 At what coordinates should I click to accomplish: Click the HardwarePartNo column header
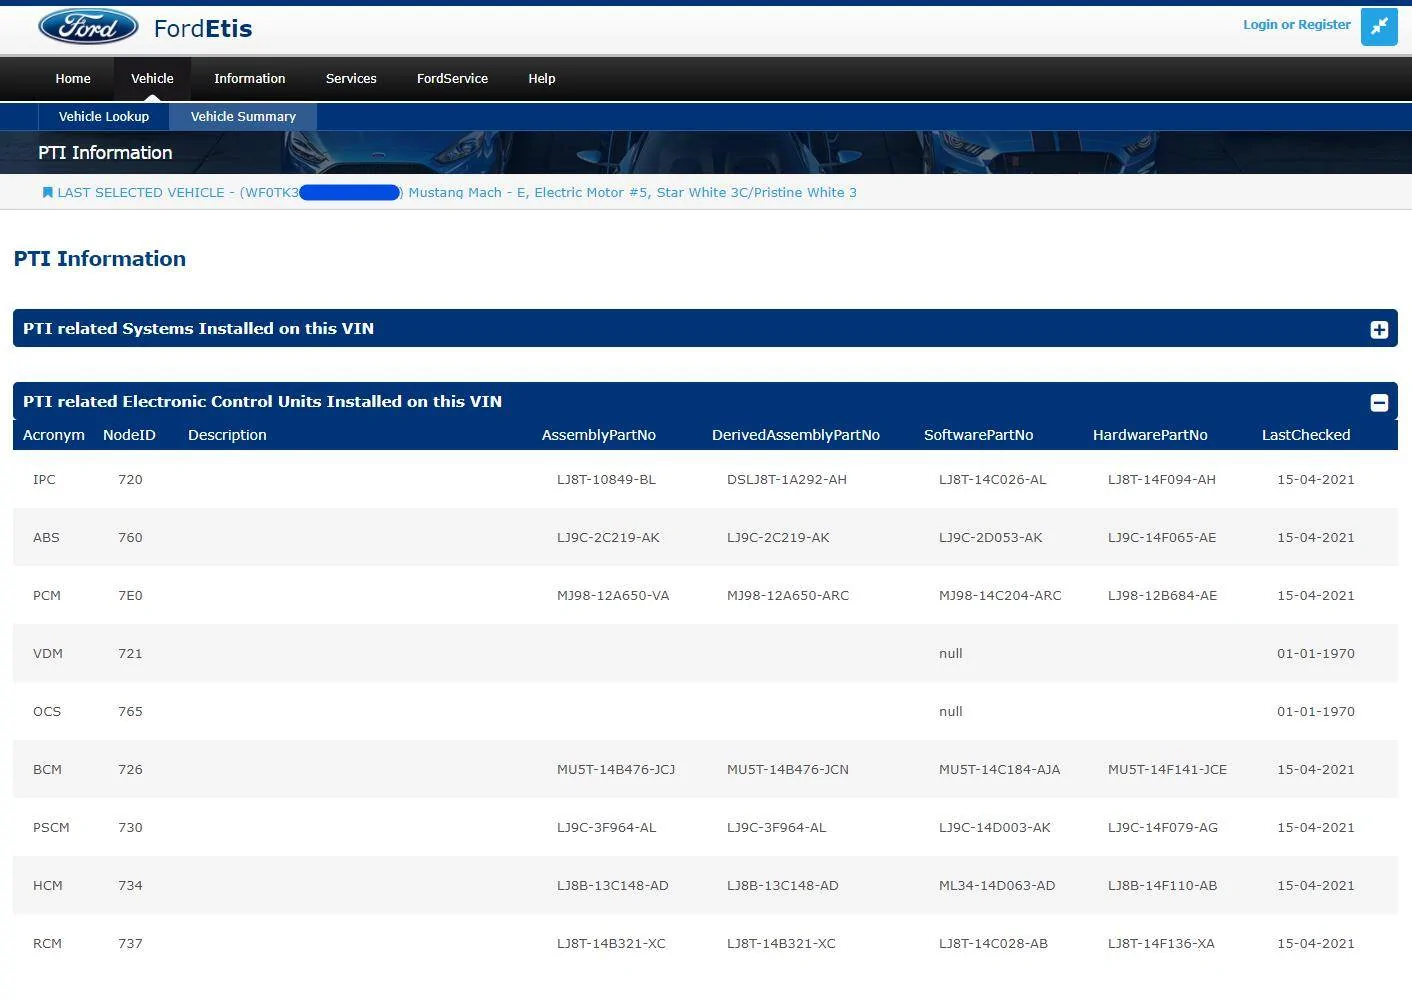[x=1150, y=435]
